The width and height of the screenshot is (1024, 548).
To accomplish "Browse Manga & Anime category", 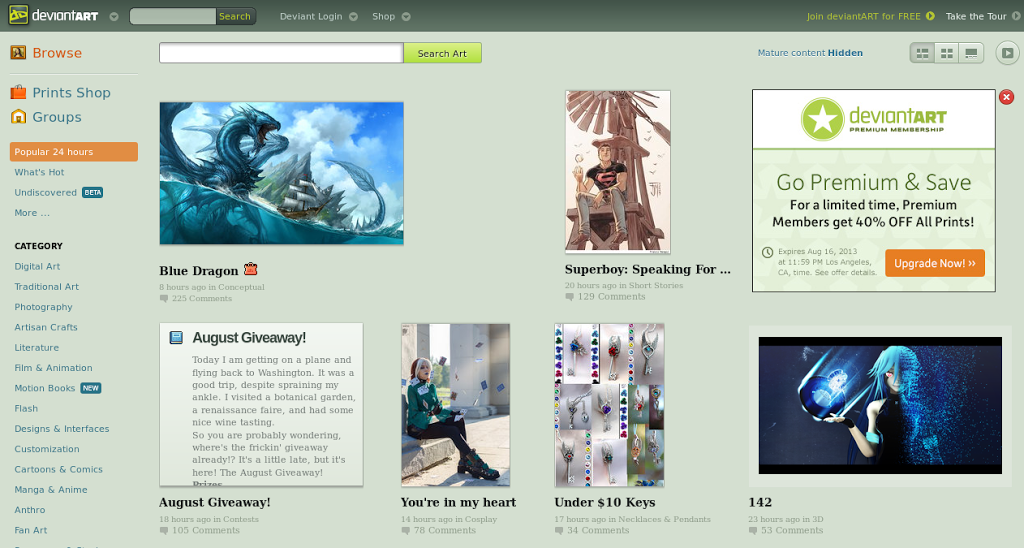I will tap(51, 489).
